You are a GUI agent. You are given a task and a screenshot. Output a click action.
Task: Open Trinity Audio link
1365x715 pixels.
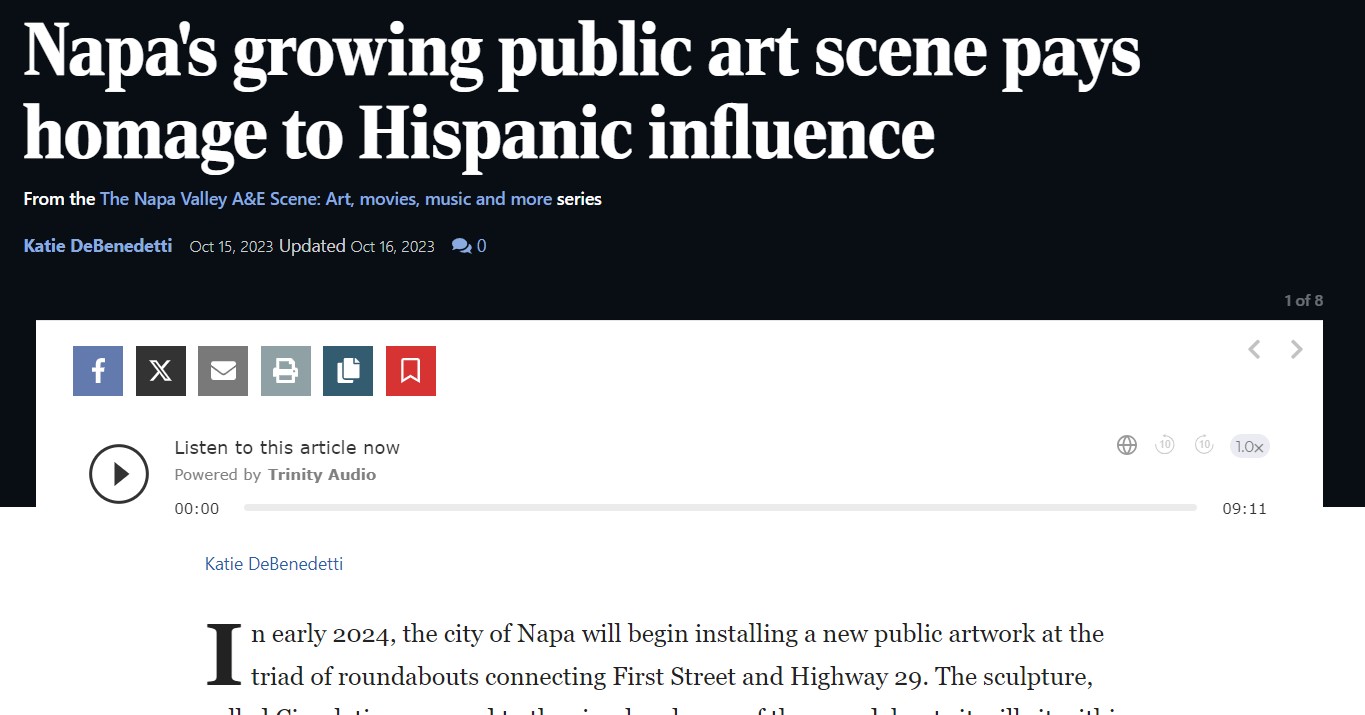click(x=322, y=475)
